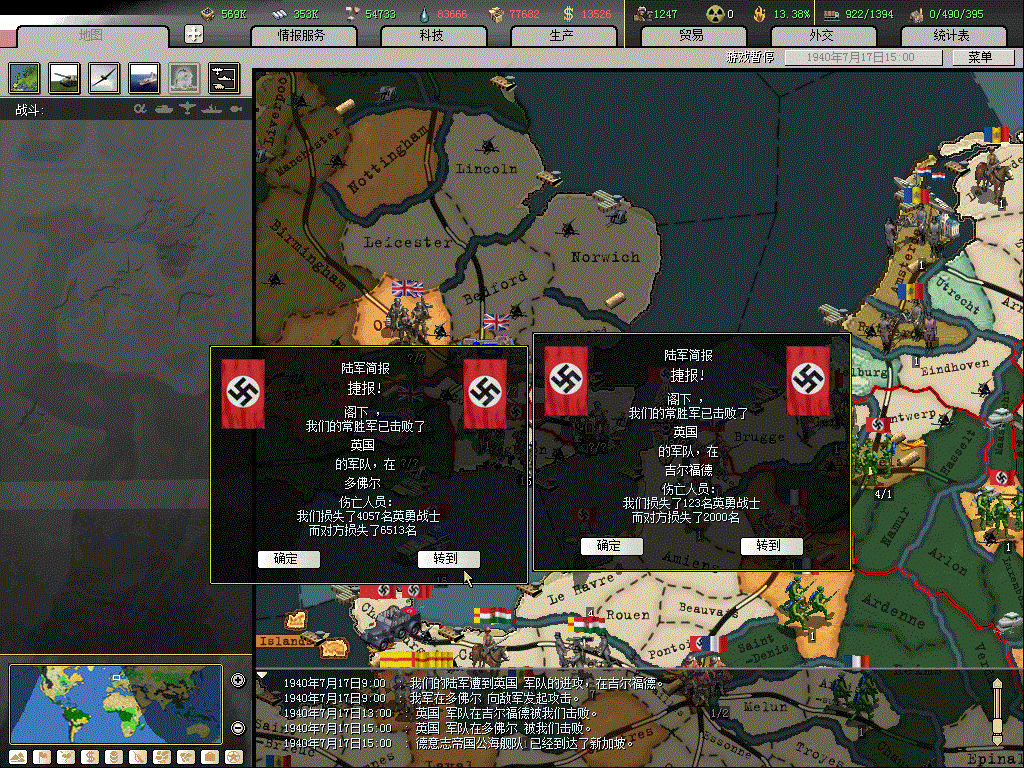1024x768 pixels.
Task: Confirm 确定 in the 吉尔福德 battle report
Action: click(x=611, y=546)
